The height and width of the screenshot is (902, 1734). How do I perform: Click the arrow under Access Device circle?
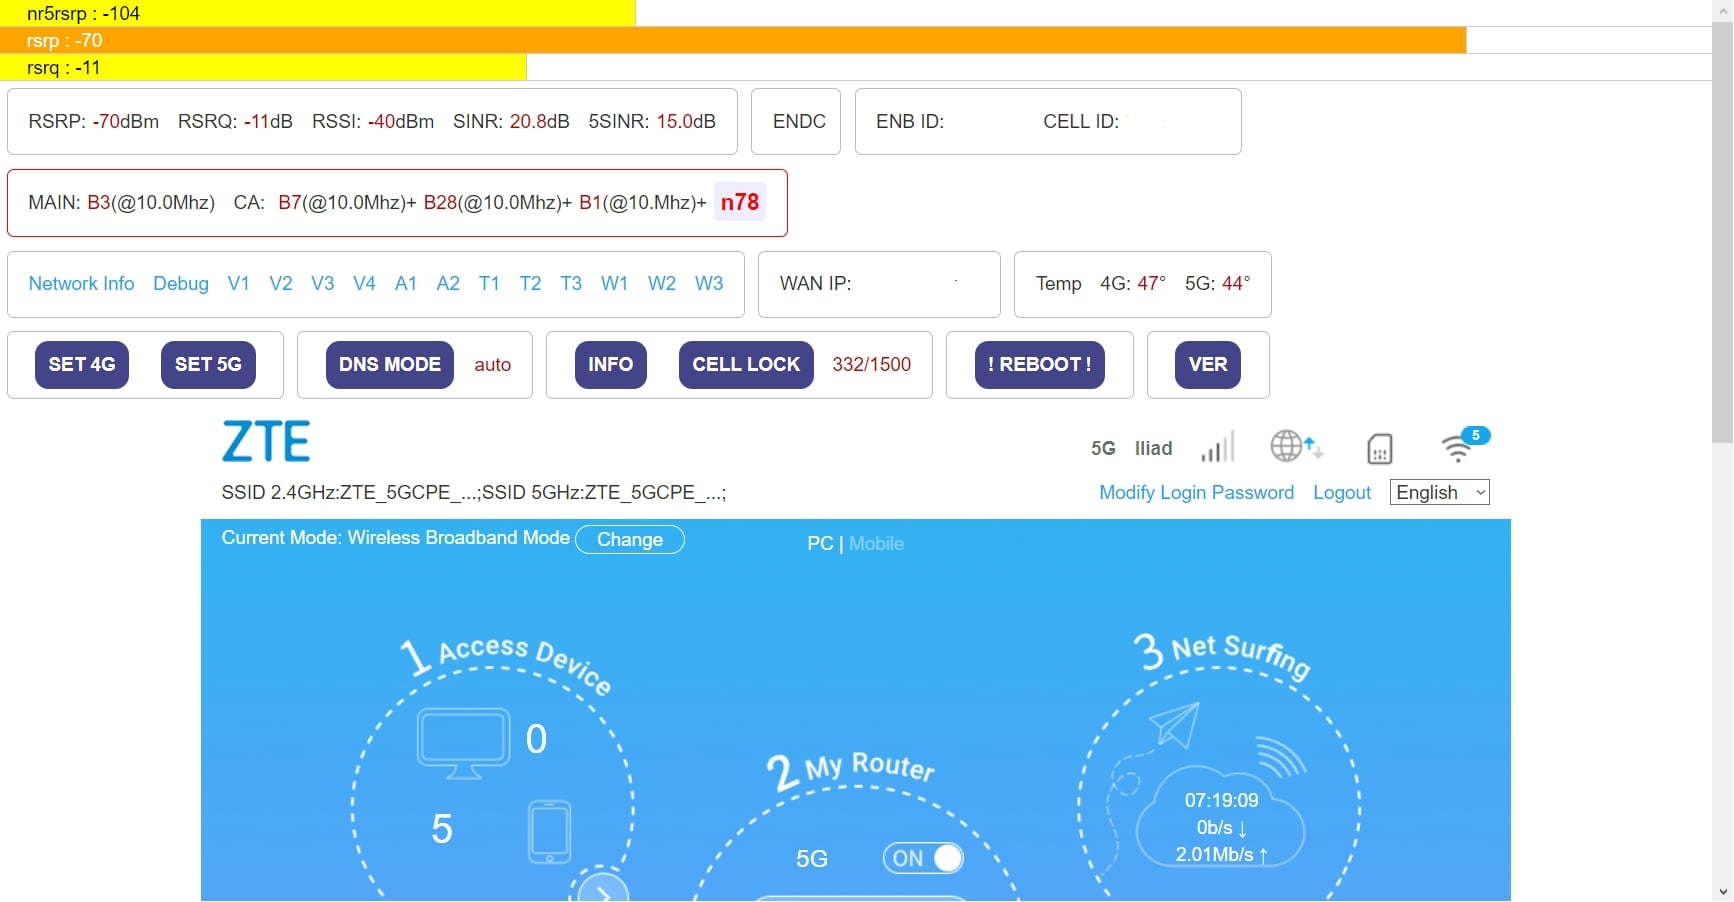point(602,890)
